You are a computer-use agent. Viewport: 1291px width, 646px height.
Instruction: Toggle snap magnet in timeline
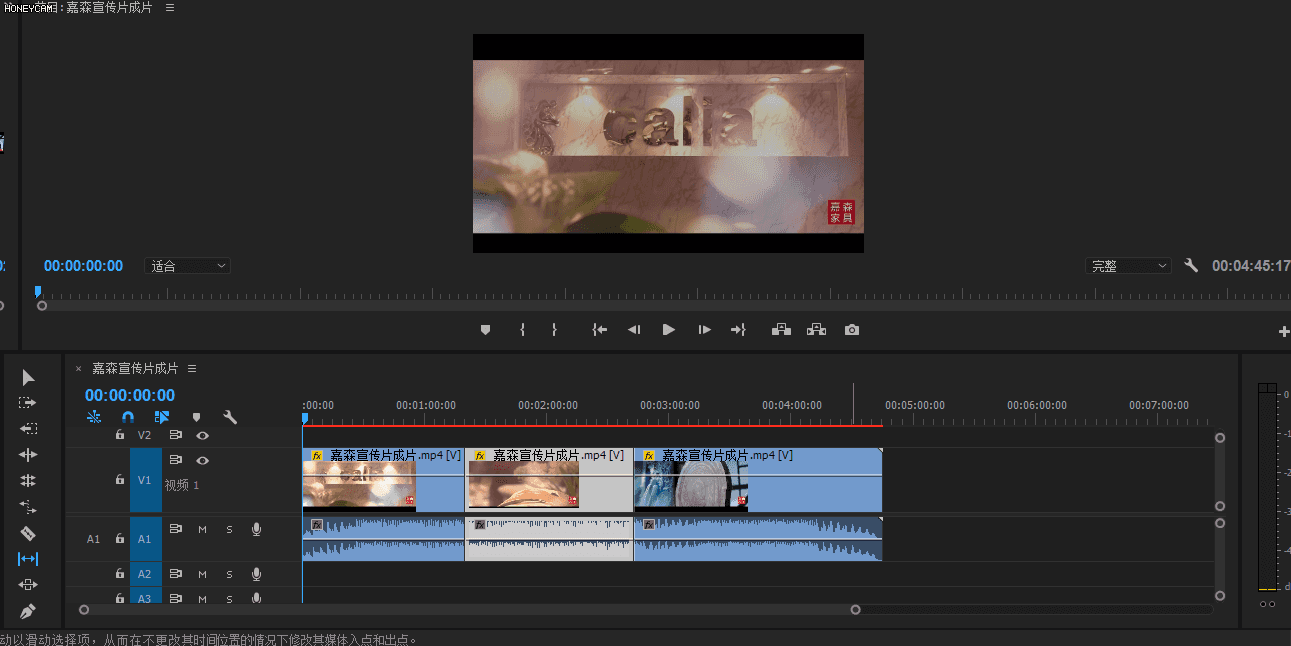point(128,417)
